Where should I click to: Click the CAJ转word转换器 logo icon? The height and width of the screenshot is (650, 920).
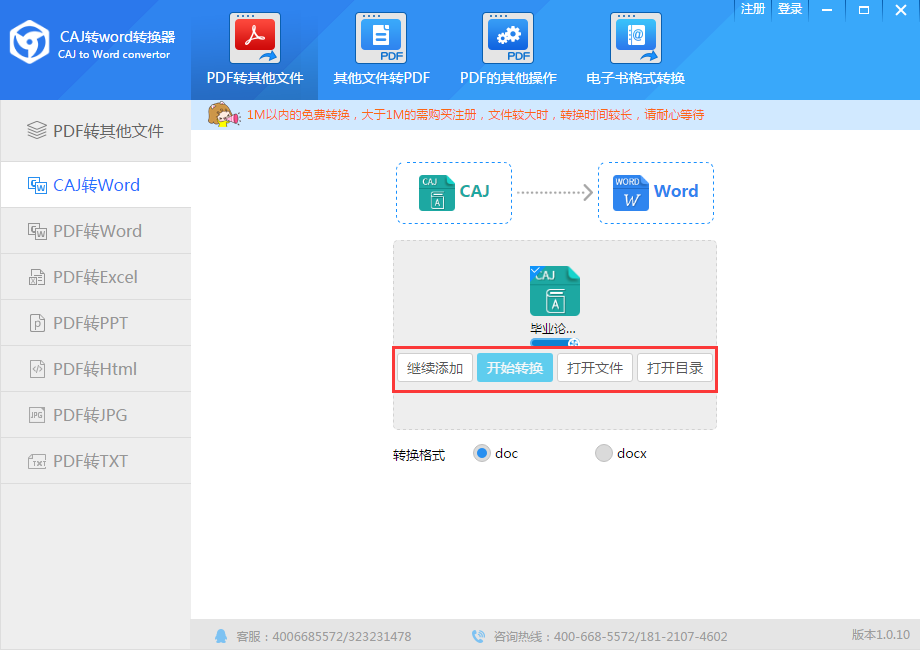(x=29, y=42)
